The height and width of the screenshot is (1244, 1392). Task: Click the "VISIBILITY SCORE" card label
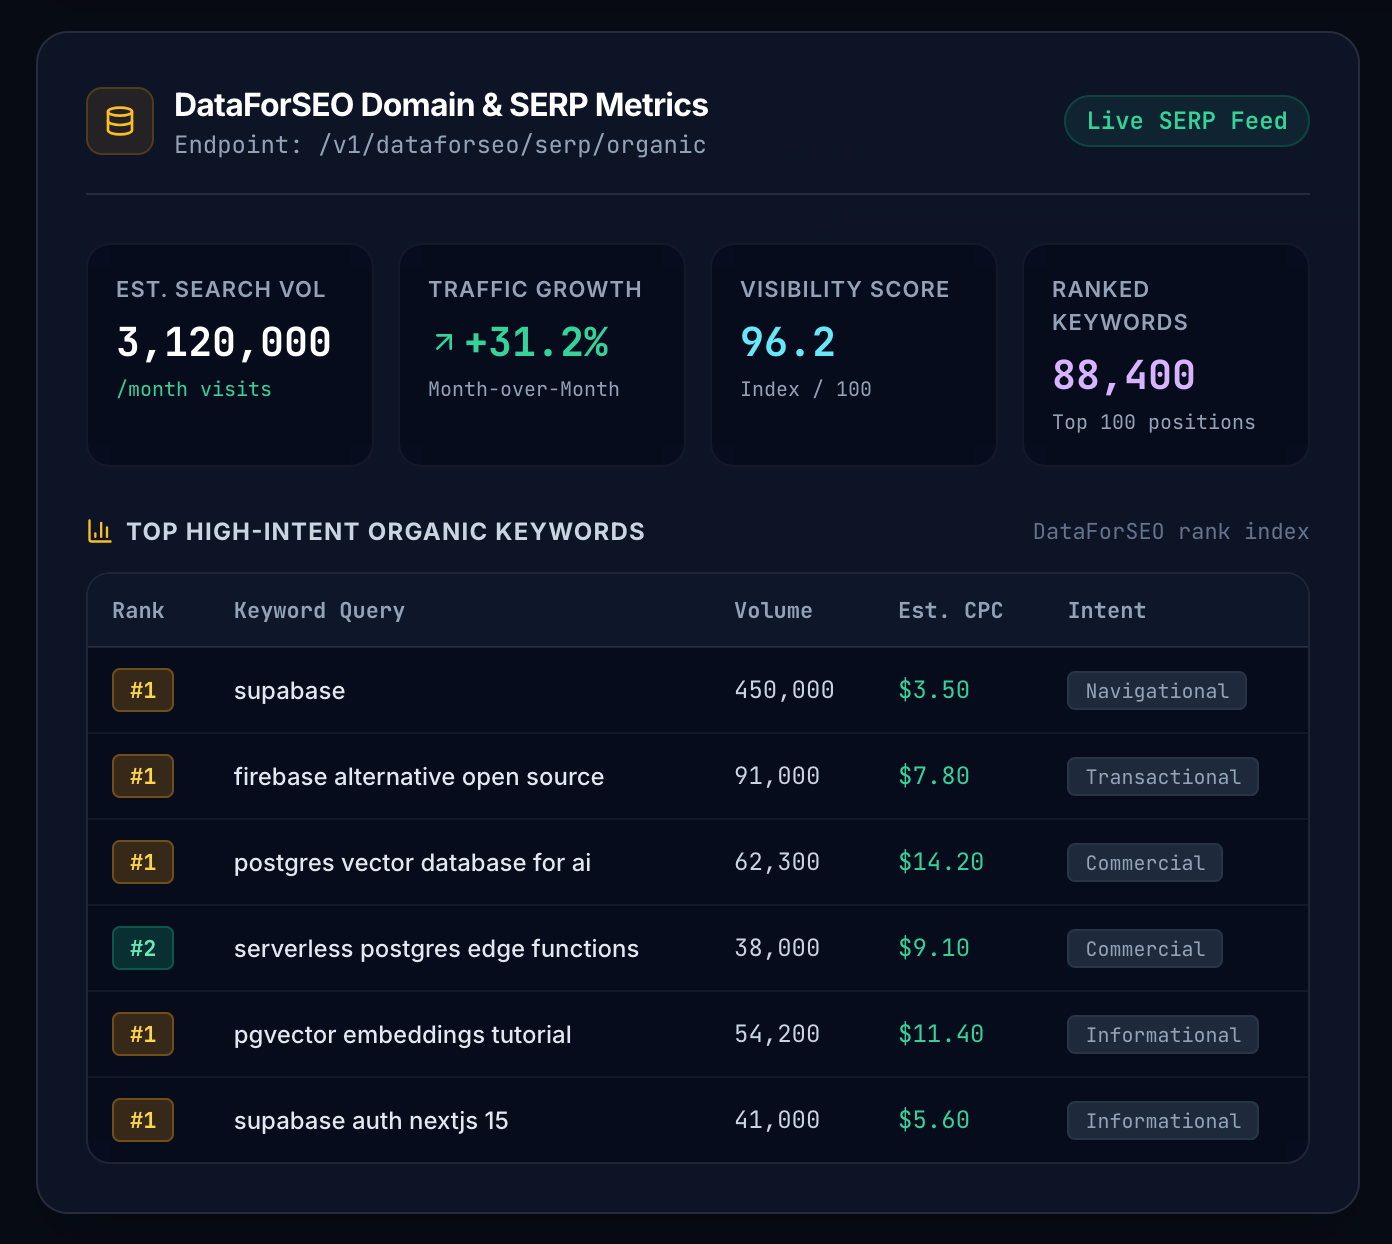845,290
